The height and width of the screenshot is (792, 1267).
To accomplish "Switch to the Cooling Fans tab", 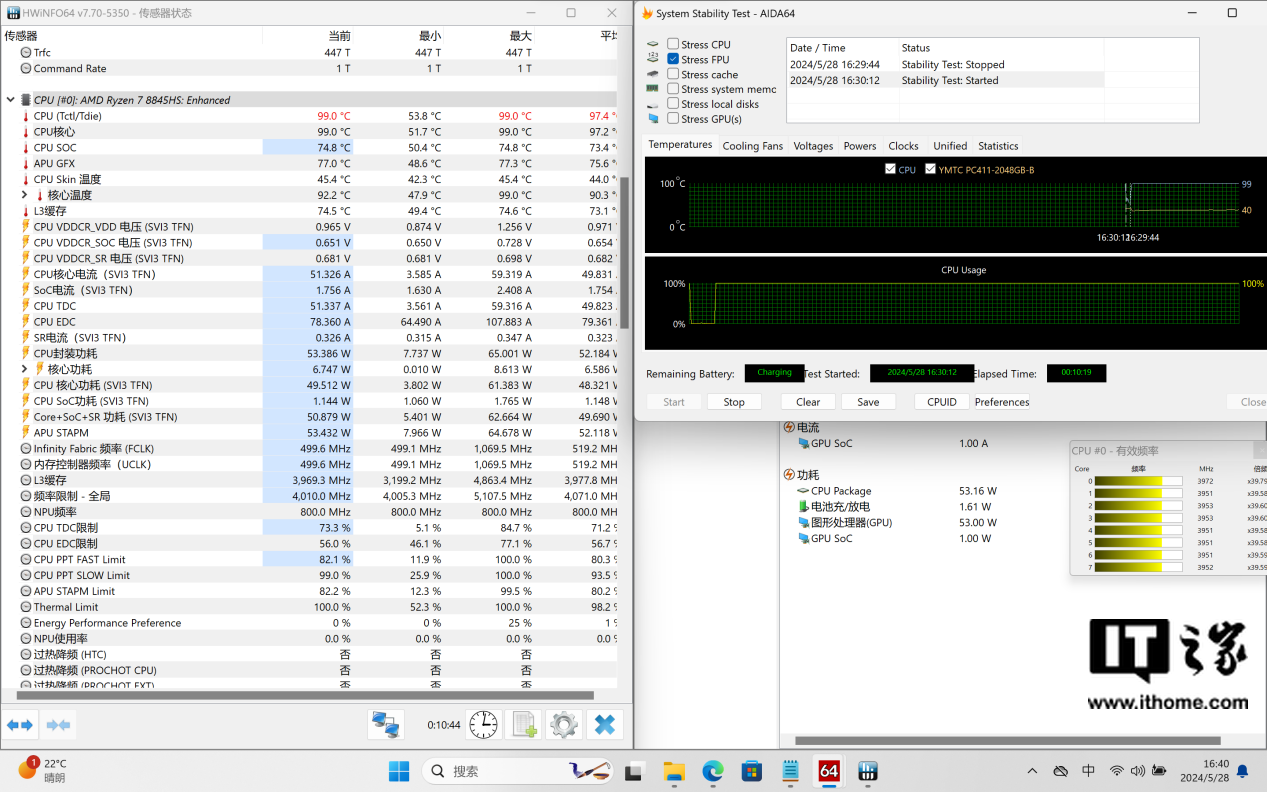I will tap(753, 146).
